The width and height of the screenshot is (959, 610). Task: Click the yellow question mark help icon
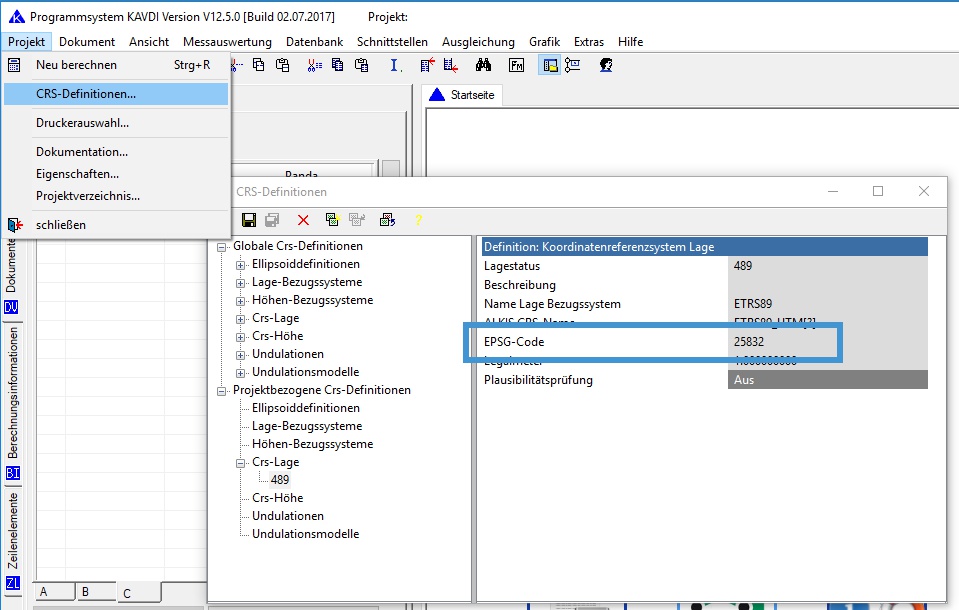point(418,220)
